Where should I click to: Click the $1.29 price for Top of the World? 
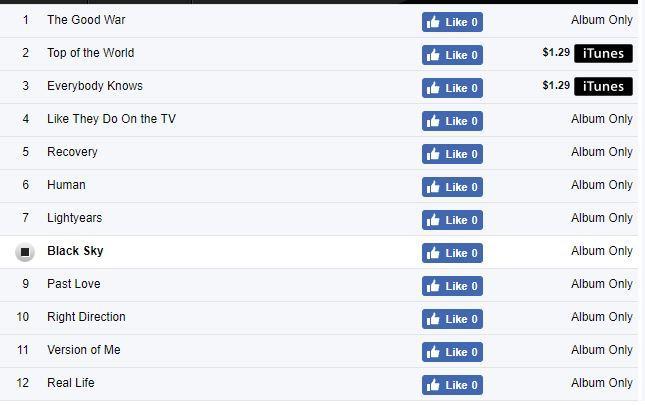coord(556,52)
